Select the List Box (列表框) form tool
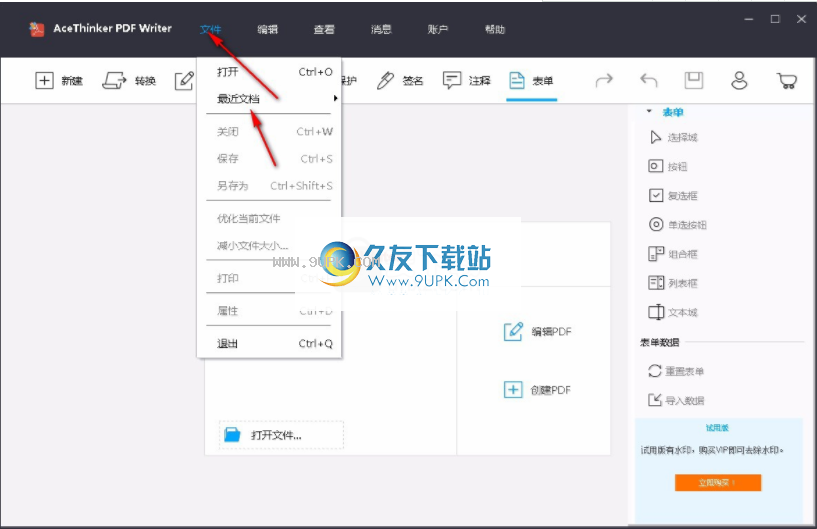Viewport: 817px width, 529px height. coord(673,283)
